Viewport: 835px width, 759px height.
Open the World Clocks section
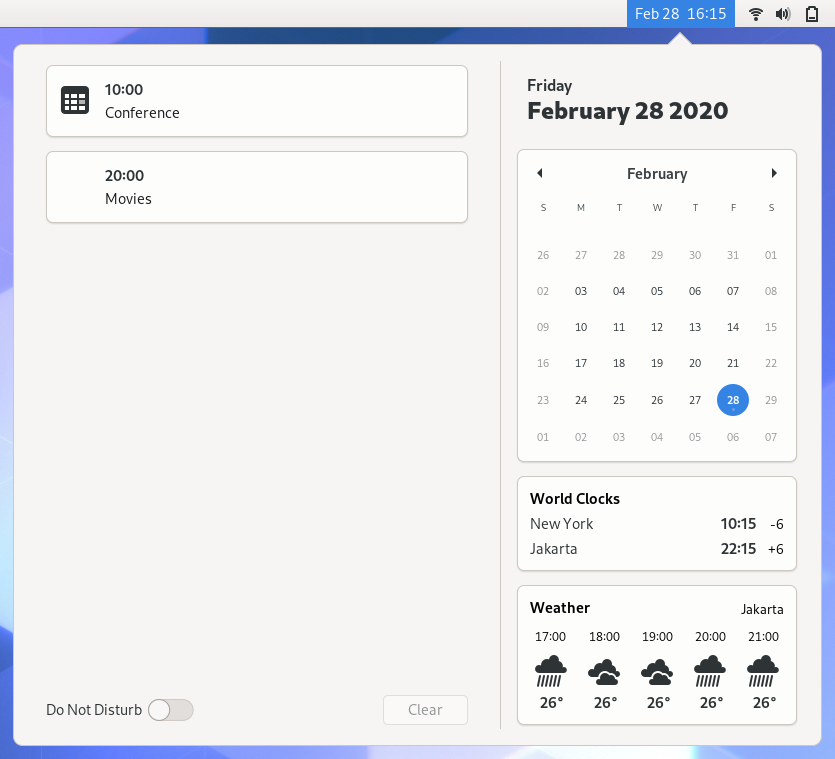point(656,524)
